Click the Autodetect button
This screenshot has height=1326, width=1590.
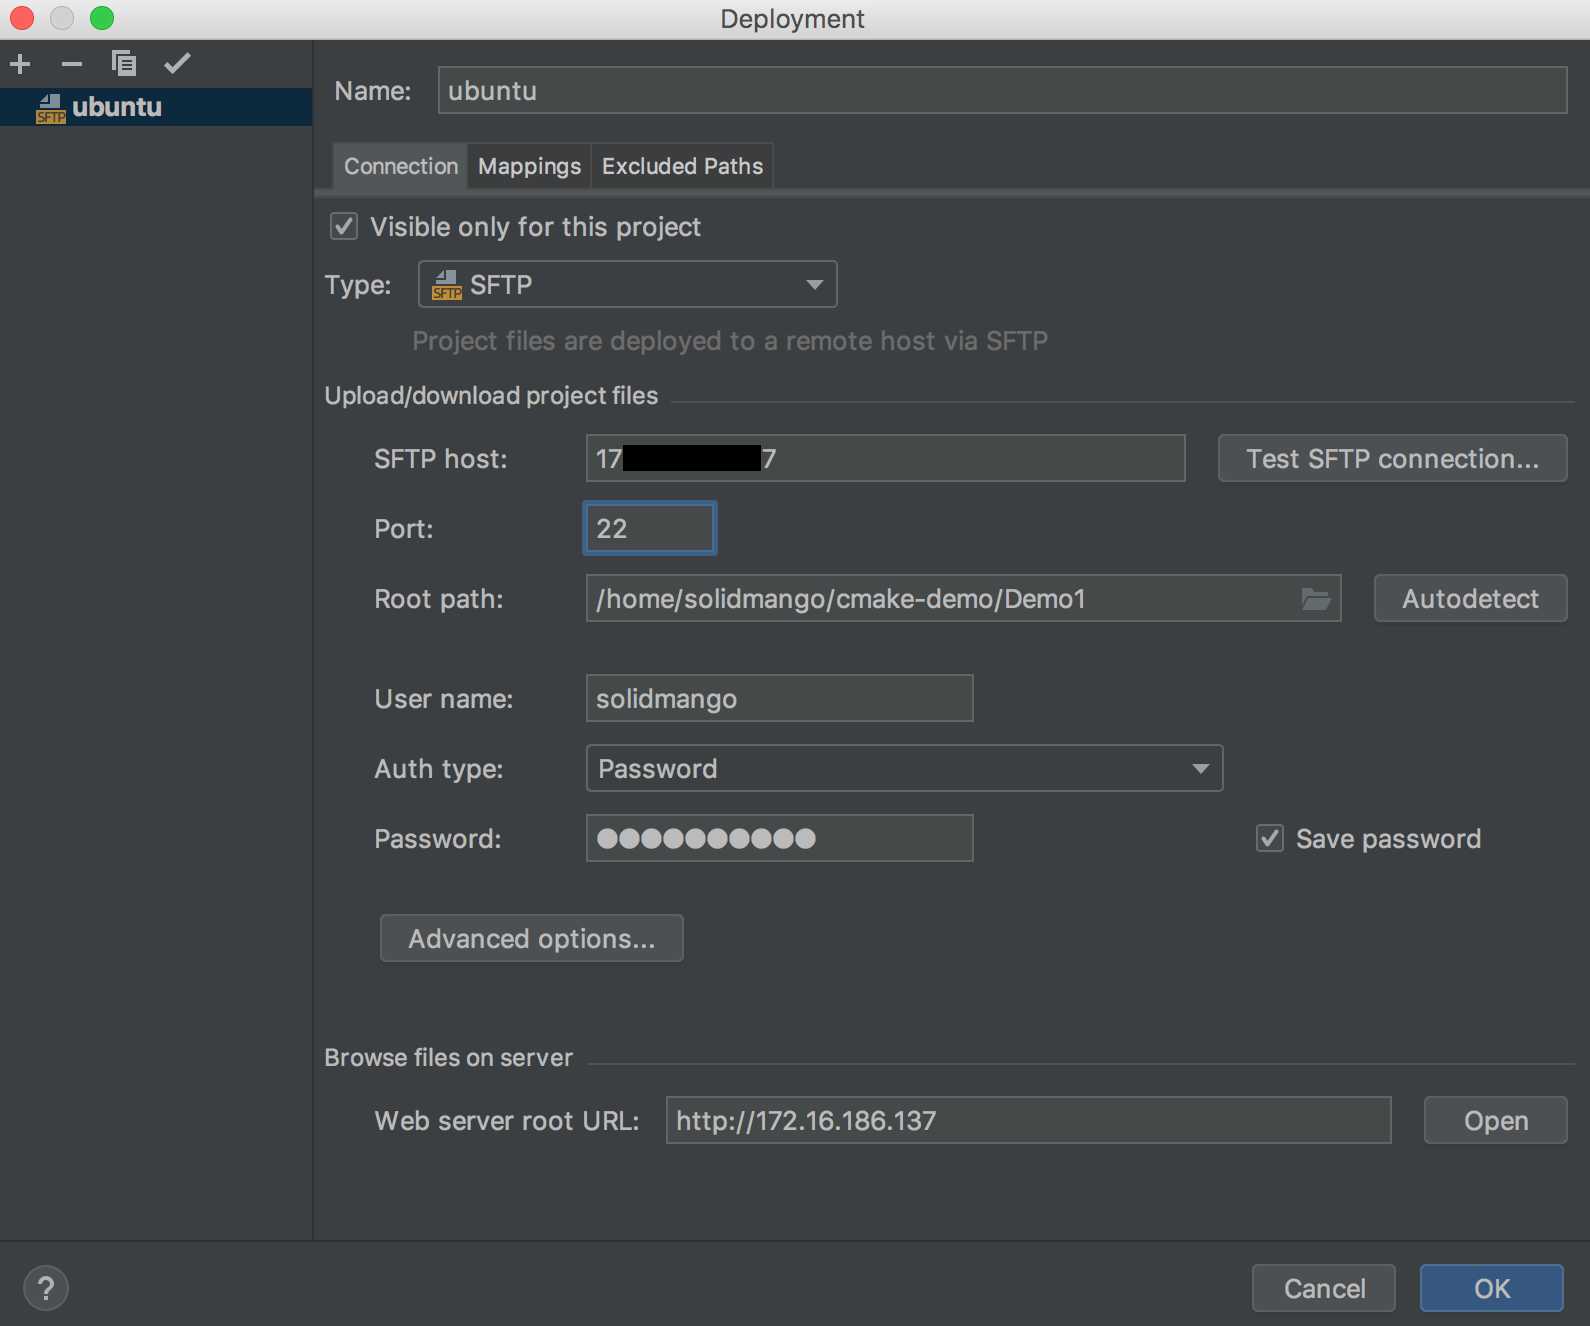point(1470,598)
